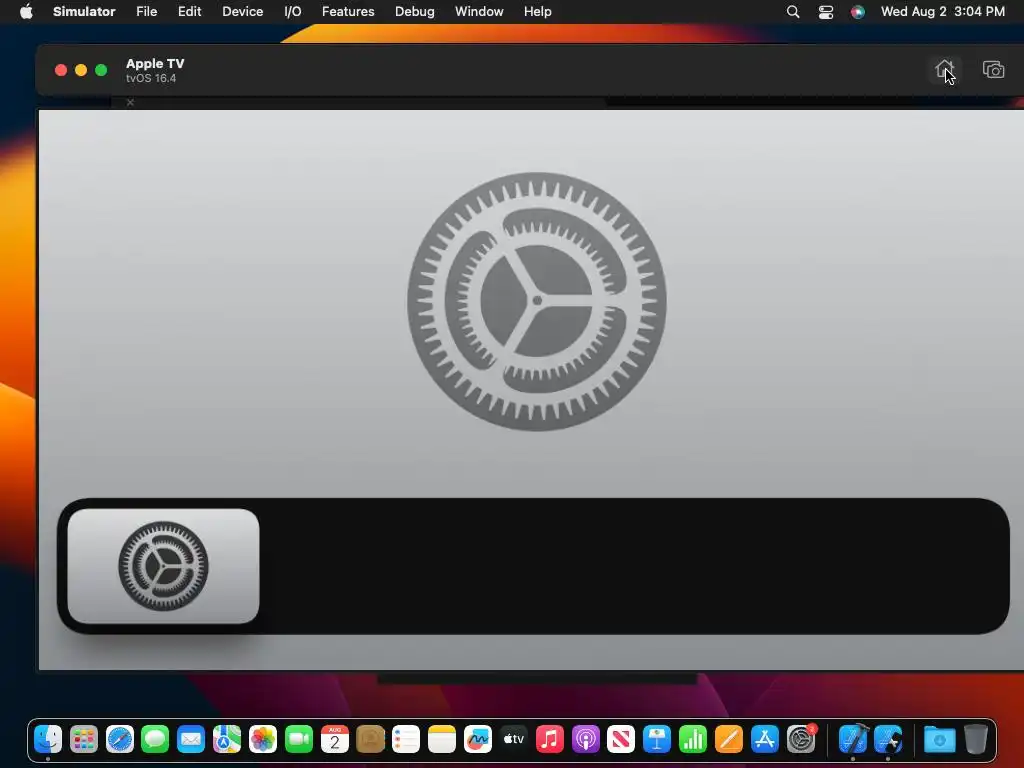The image size is (1024, 768).
Task: Open Photos from the Dock
Action: (x=263, y=739)
